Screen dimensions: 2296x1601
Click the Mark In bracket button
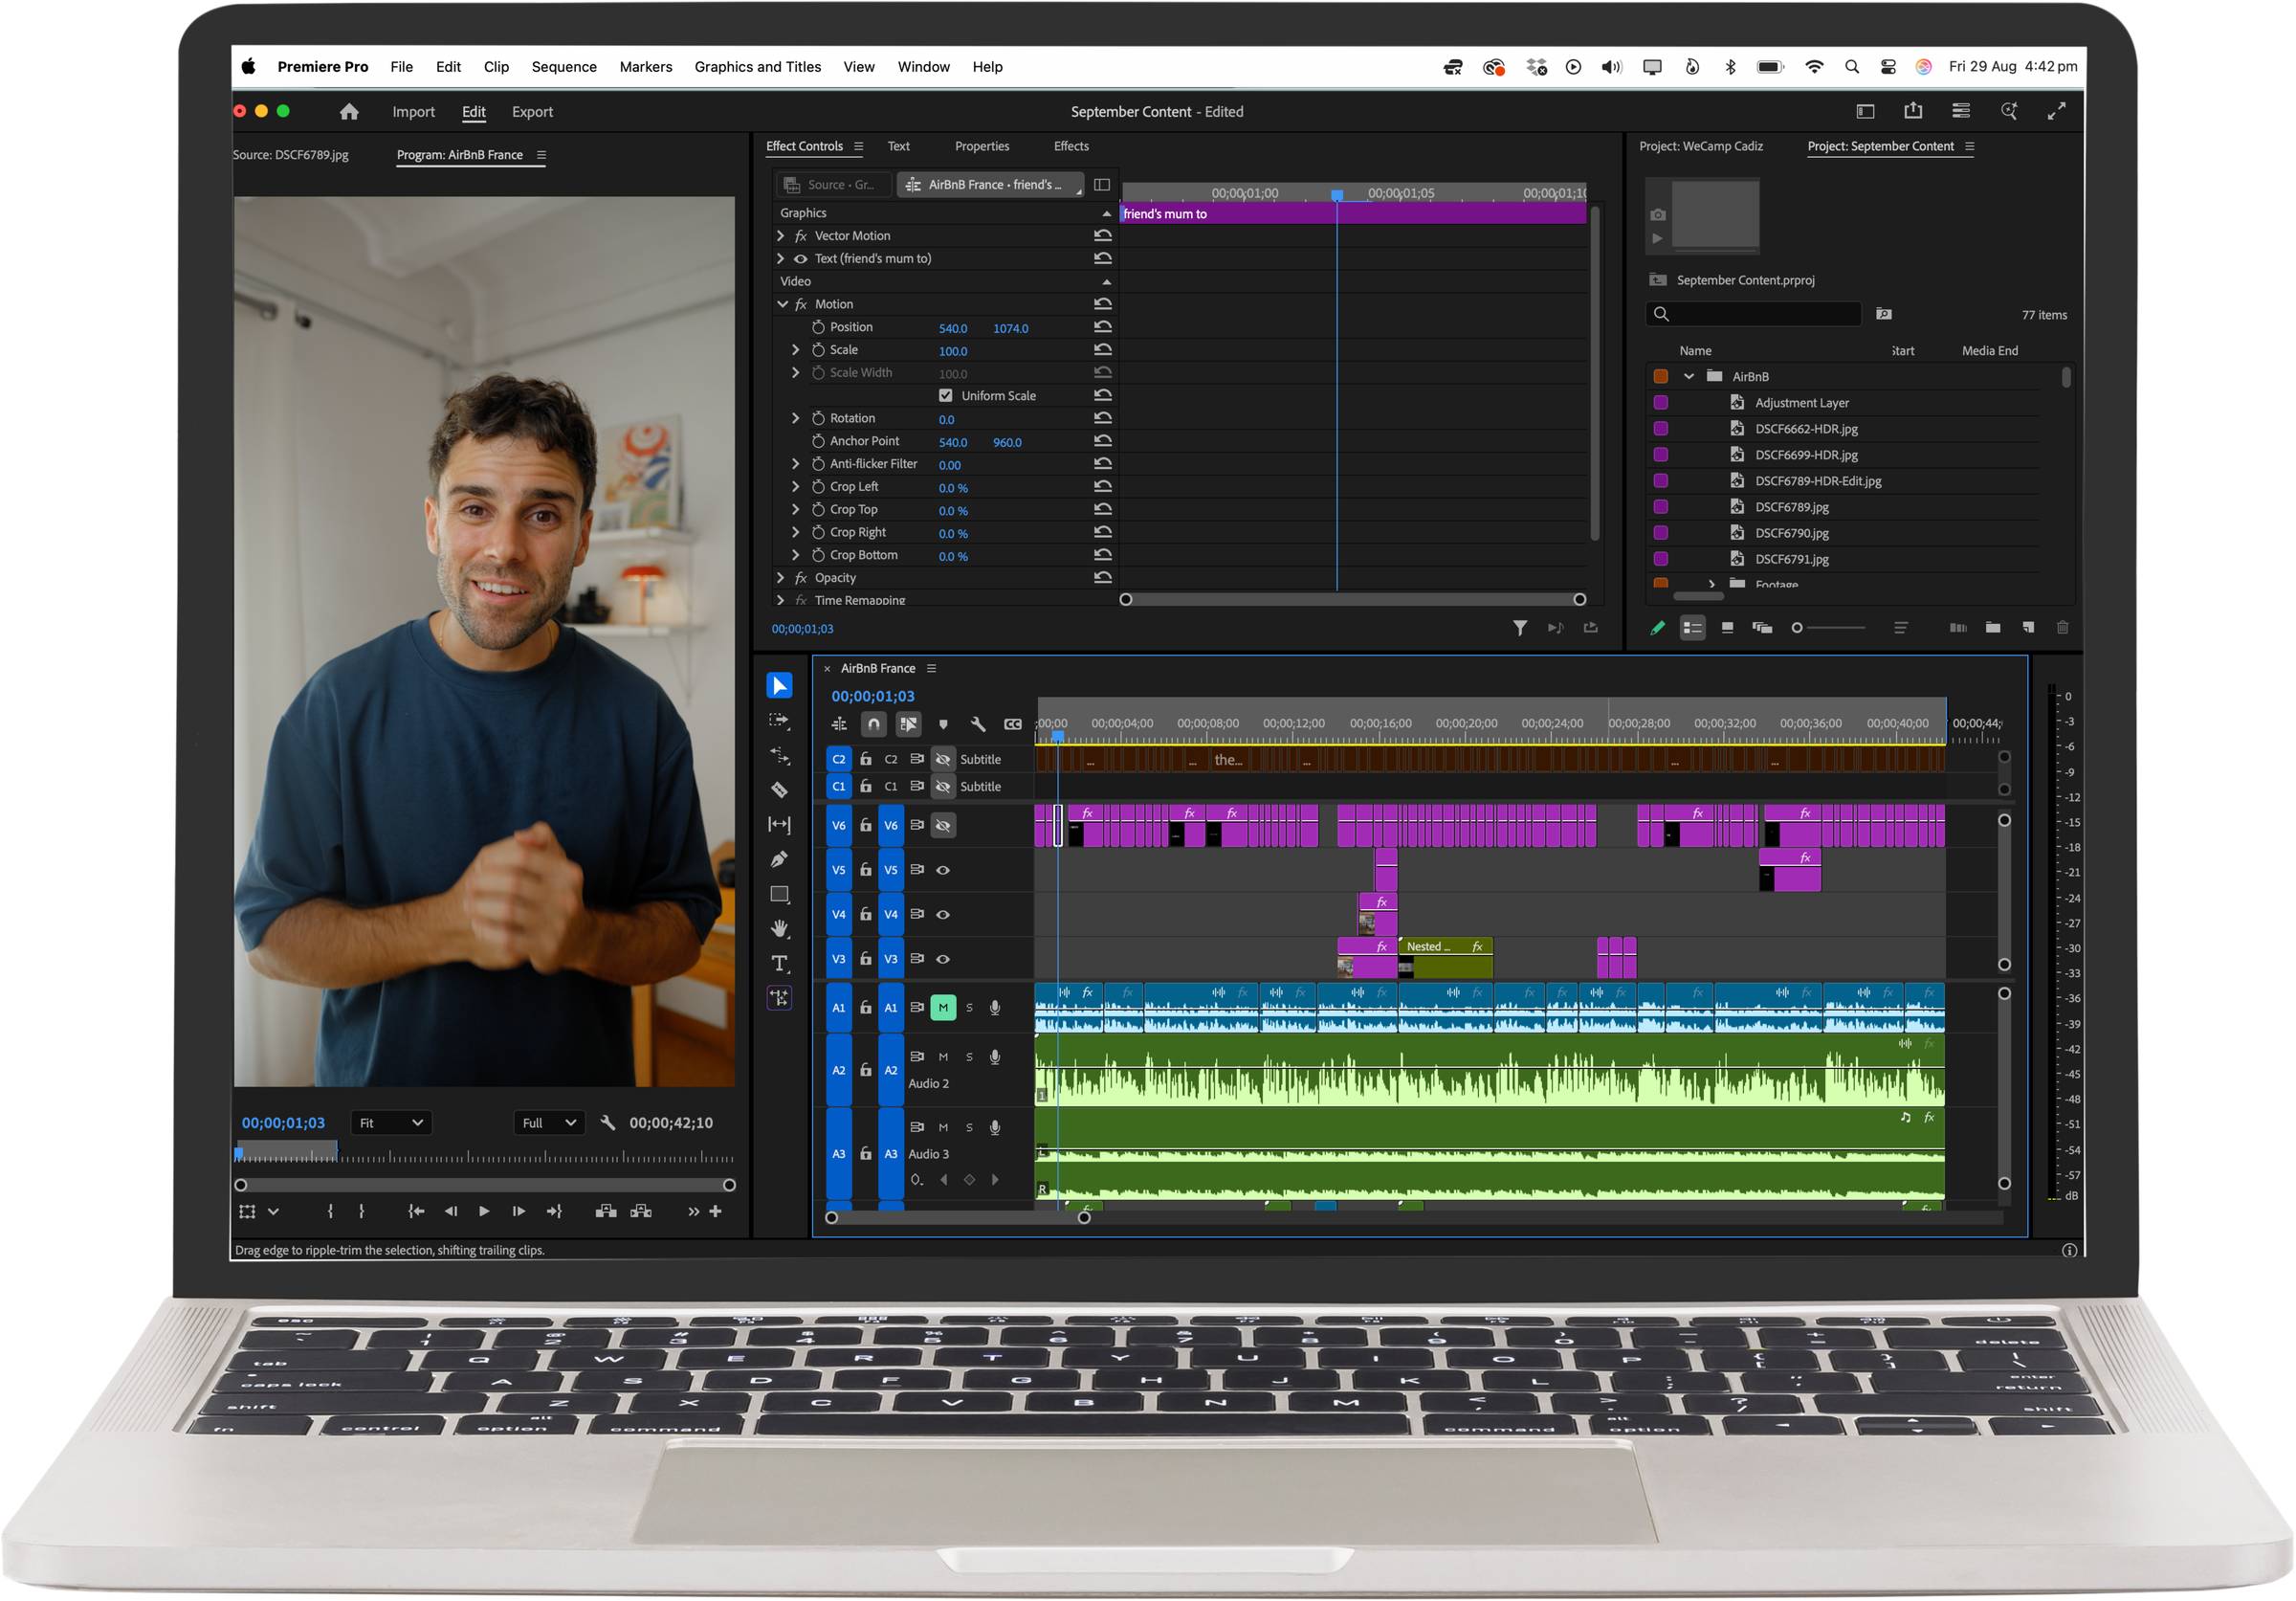click(330, 1211)
